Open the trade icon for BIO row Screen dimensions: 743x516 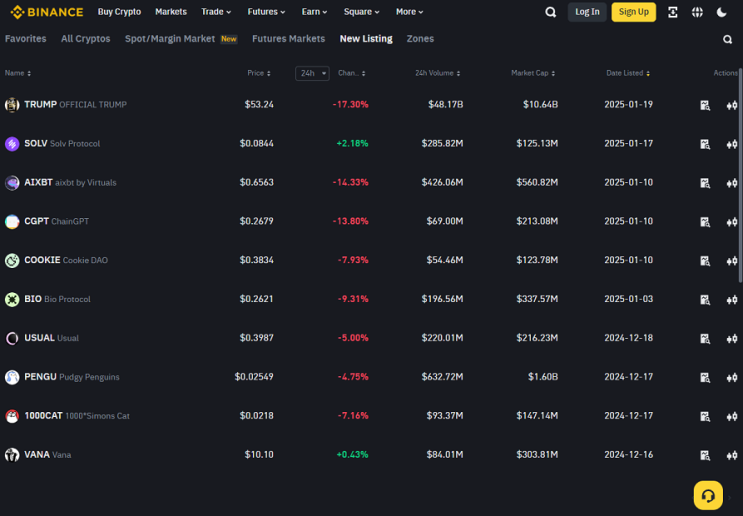point(732,299)
